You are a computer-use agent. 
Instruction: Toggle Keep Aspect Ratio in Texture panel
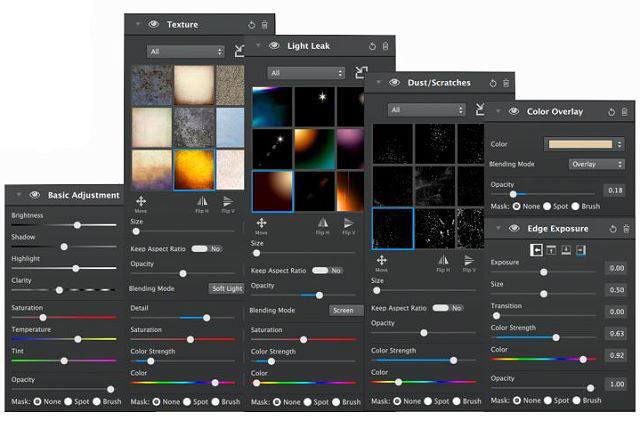(207, 249)
